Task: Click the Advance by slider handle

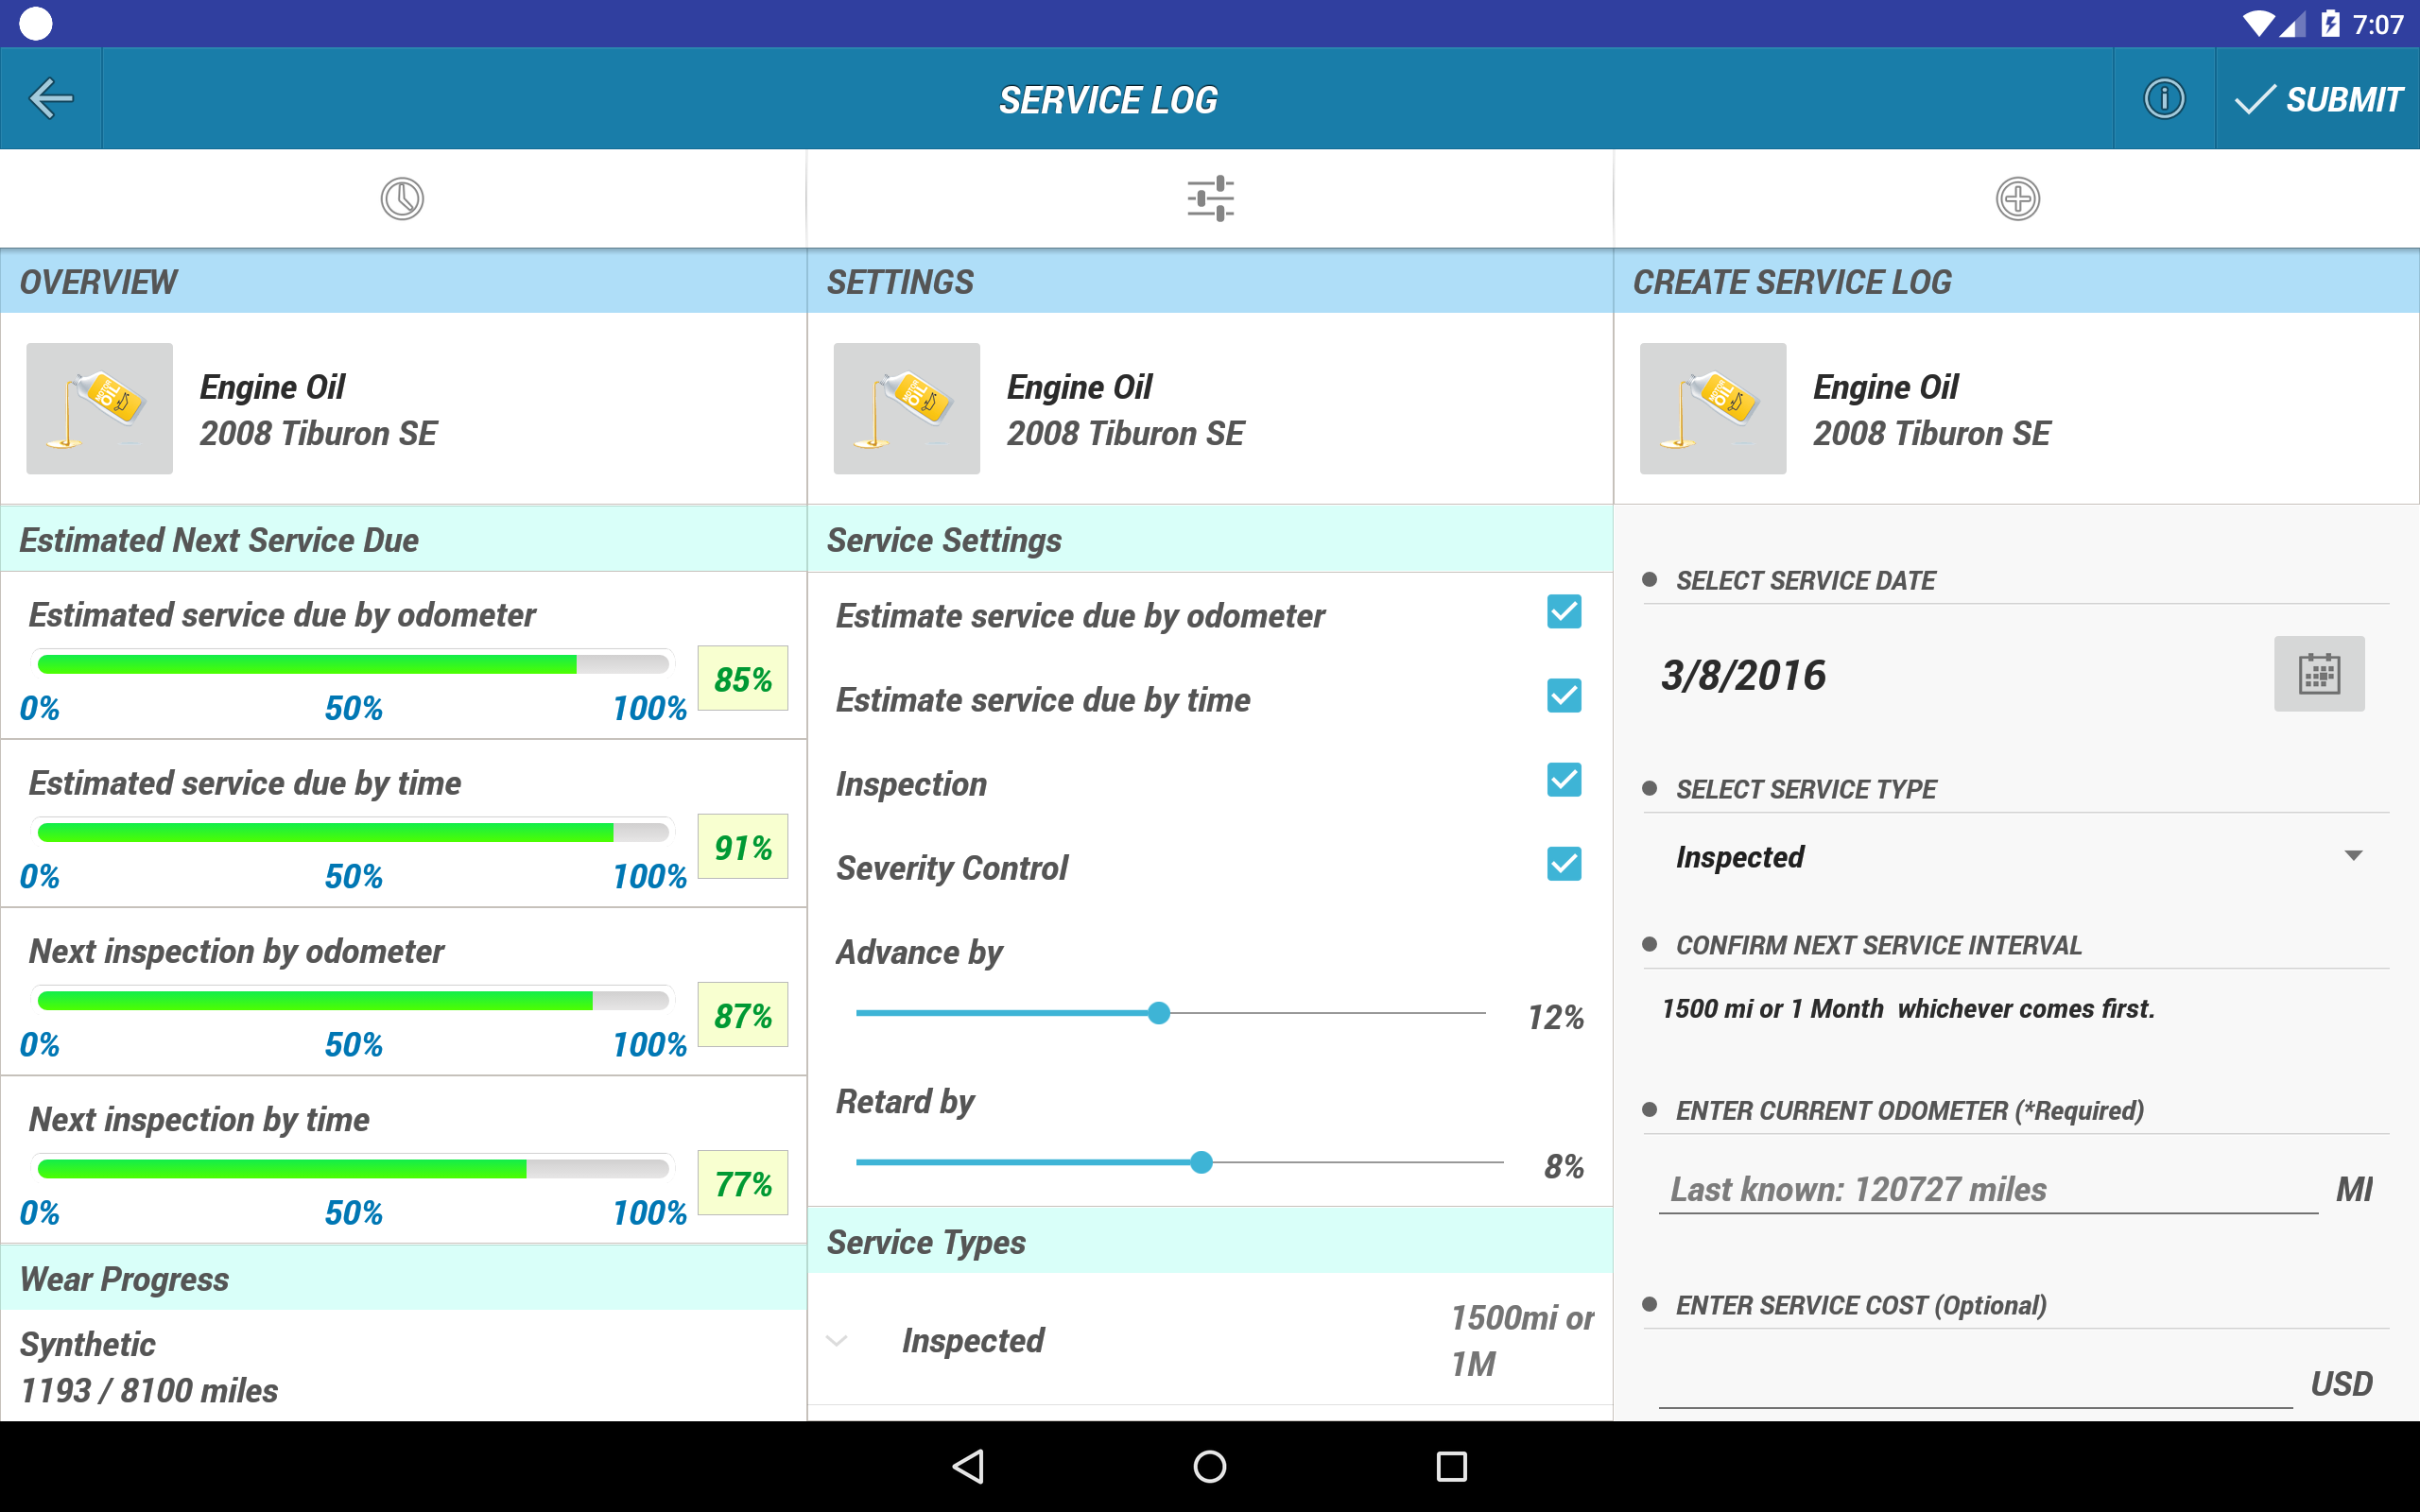Action: click(1158, 1013)
